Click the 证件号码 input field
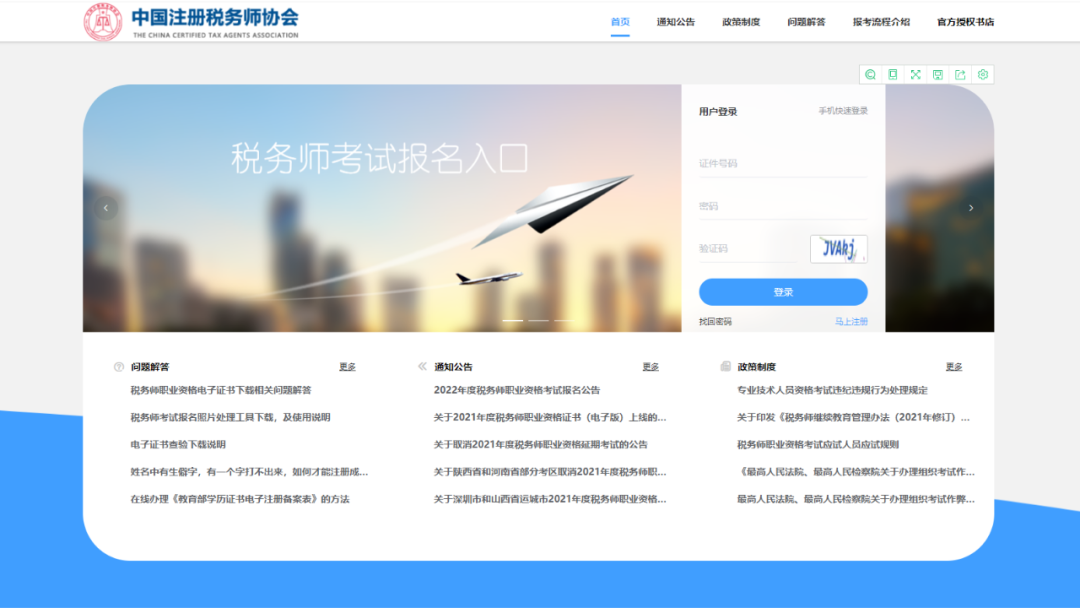The image size is (1080, 608). point(783,163)
